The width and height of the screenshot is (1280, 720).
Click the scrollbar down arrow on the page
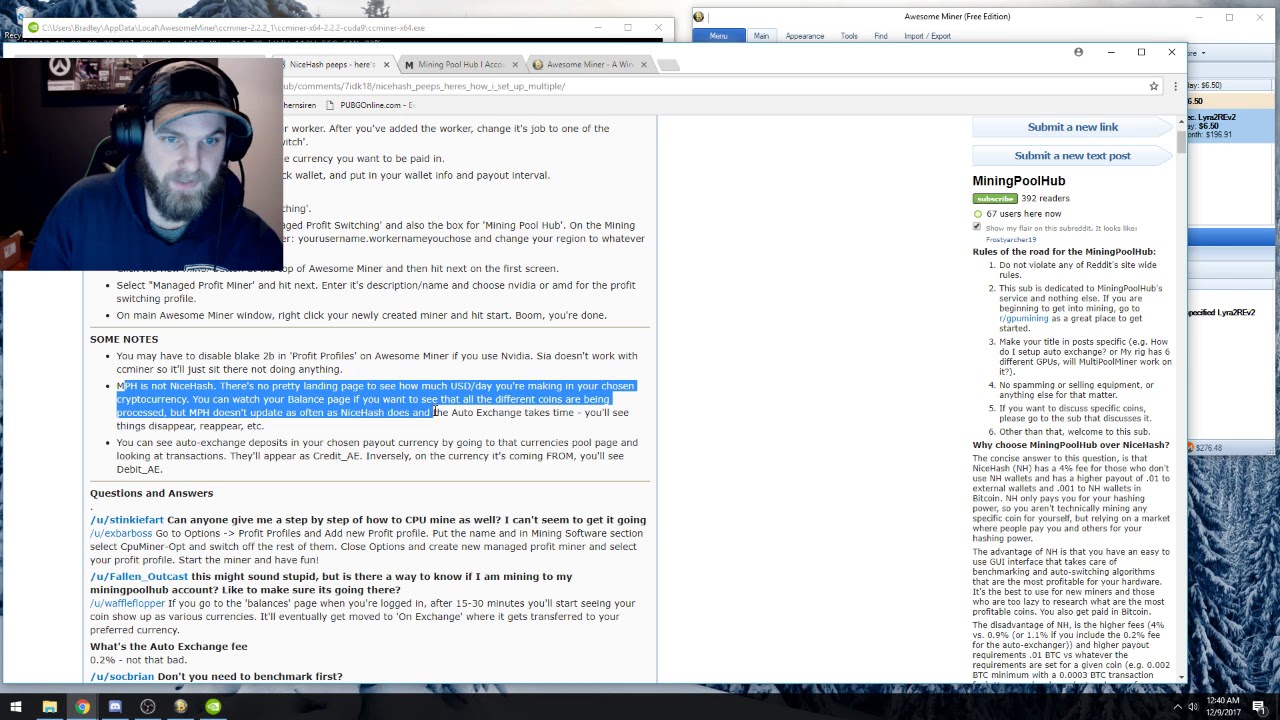coord(1181,677)
